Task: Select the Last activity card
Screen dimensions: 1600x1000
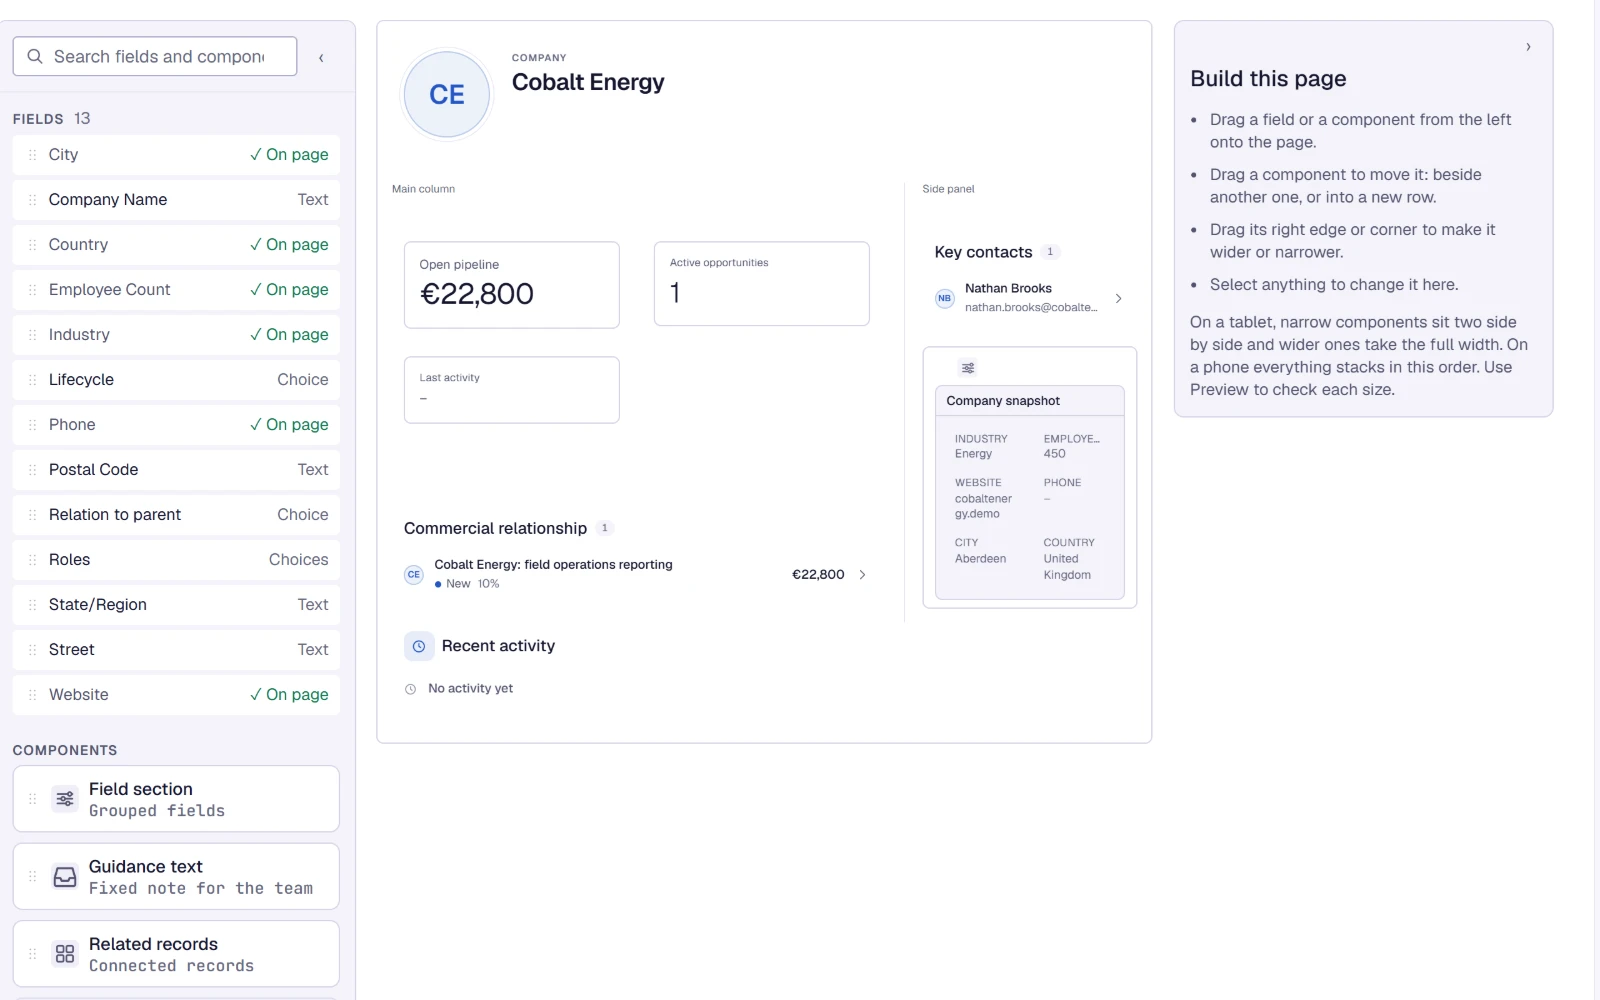Action: [511, 390]
